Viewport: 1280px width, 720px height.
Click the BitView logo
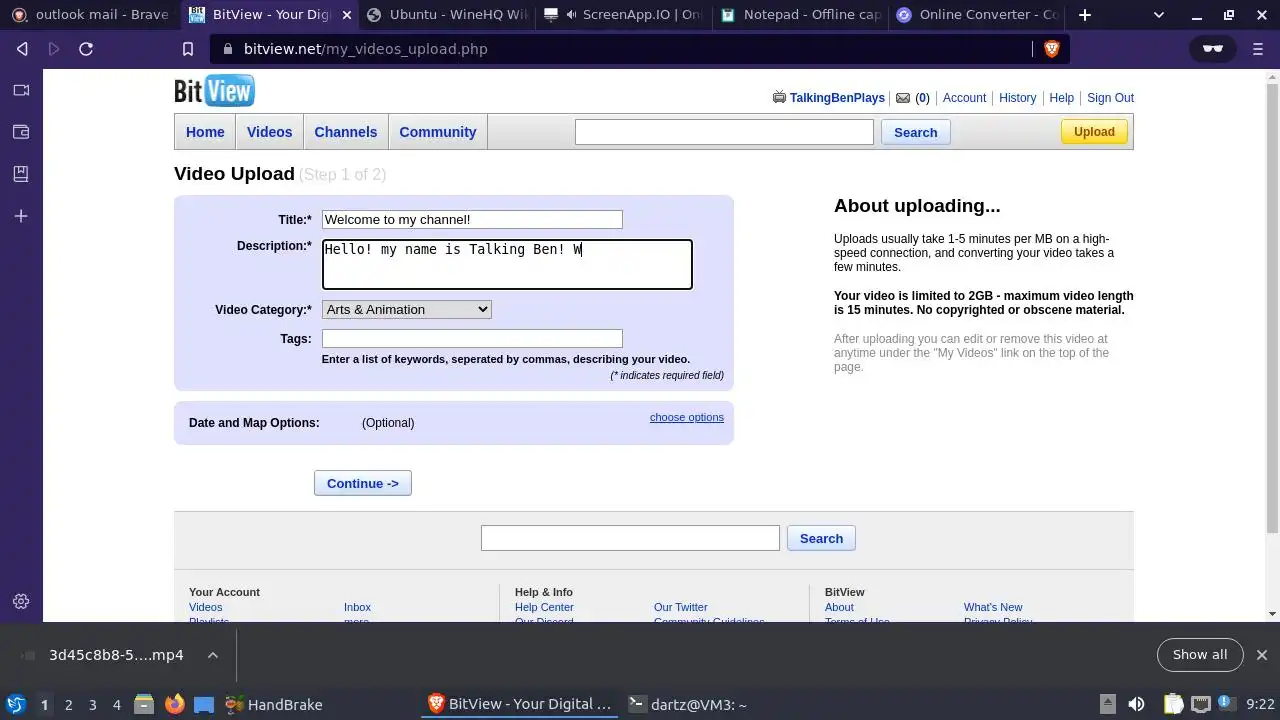point(214,91)
